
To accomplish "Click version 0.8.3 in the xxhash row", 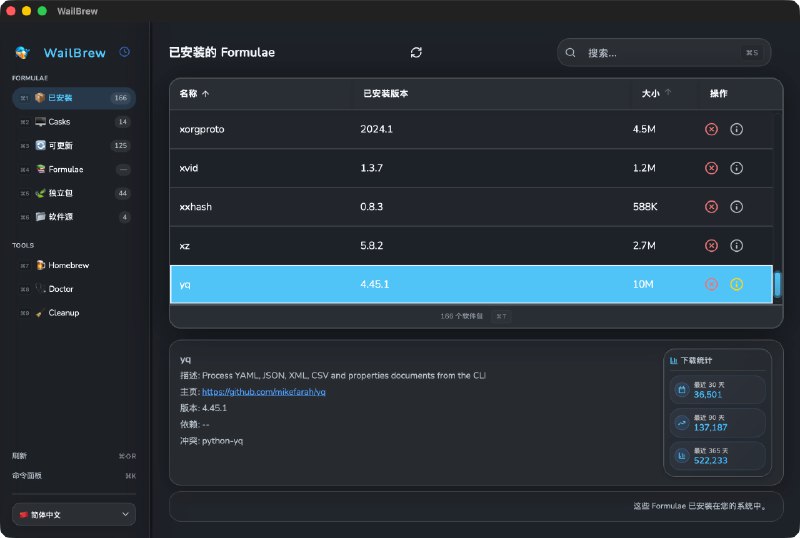I will tap(371, 207).
